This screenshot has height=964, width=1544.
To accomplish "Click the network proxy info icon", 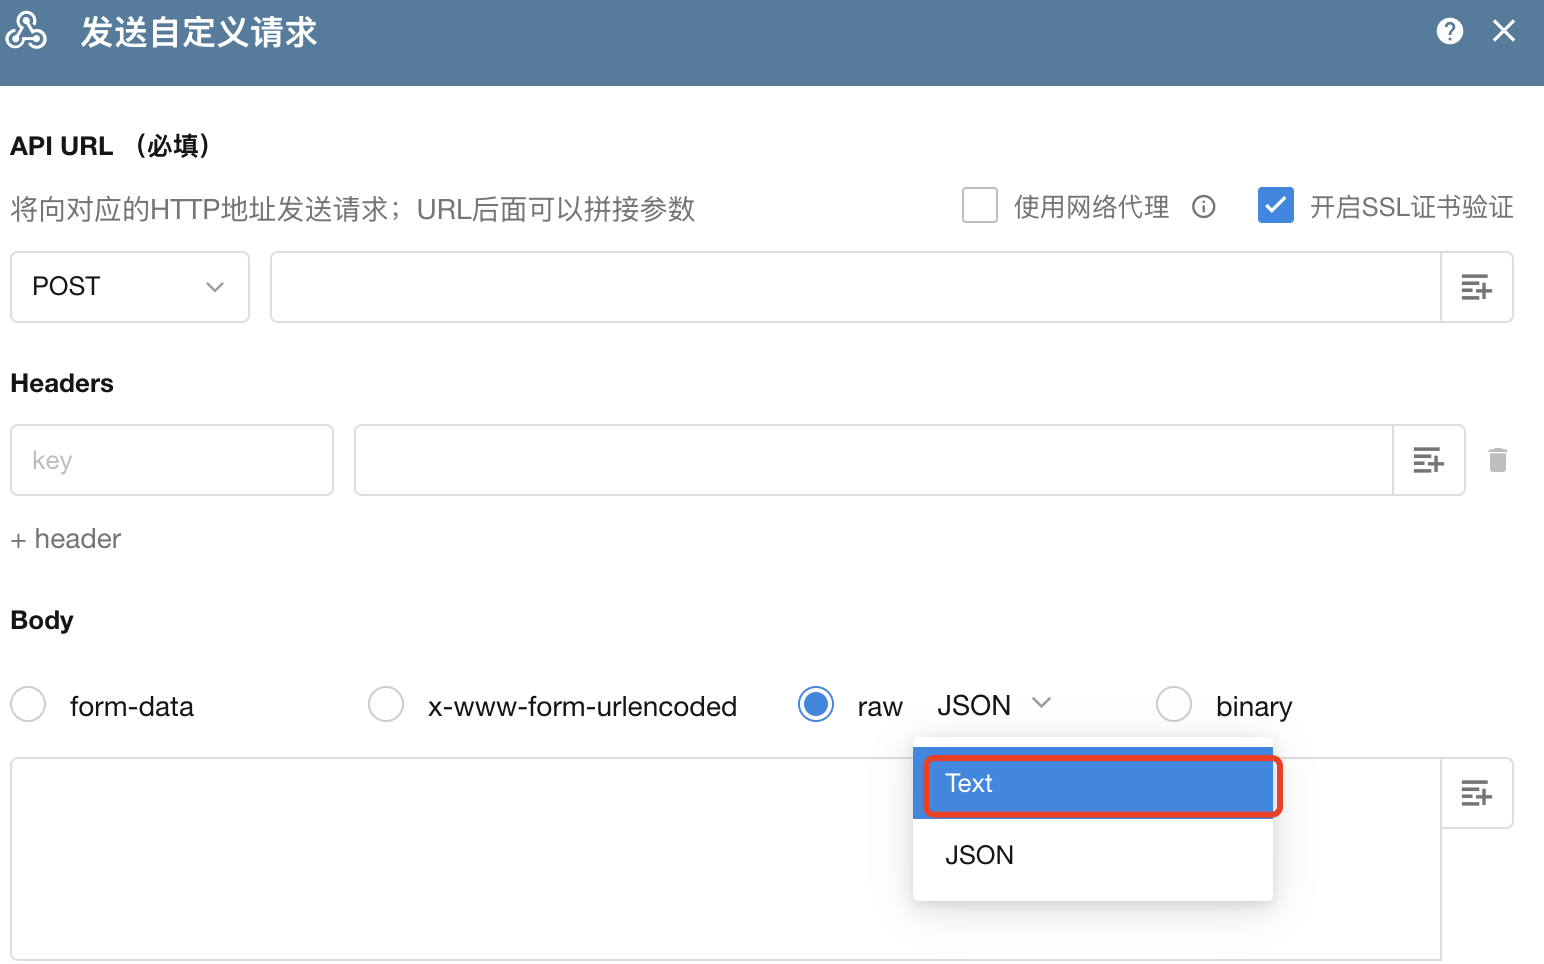I will (x=1204, y=207).
